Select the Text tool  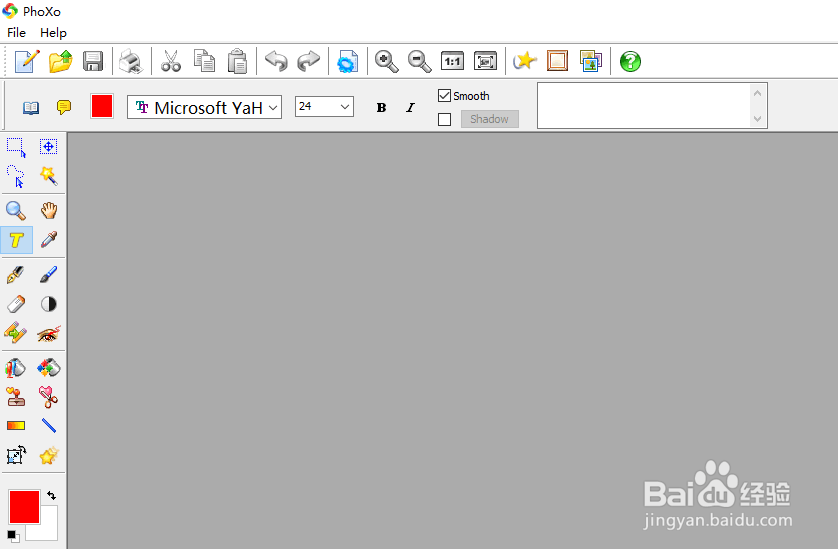(x=17, y=240)
